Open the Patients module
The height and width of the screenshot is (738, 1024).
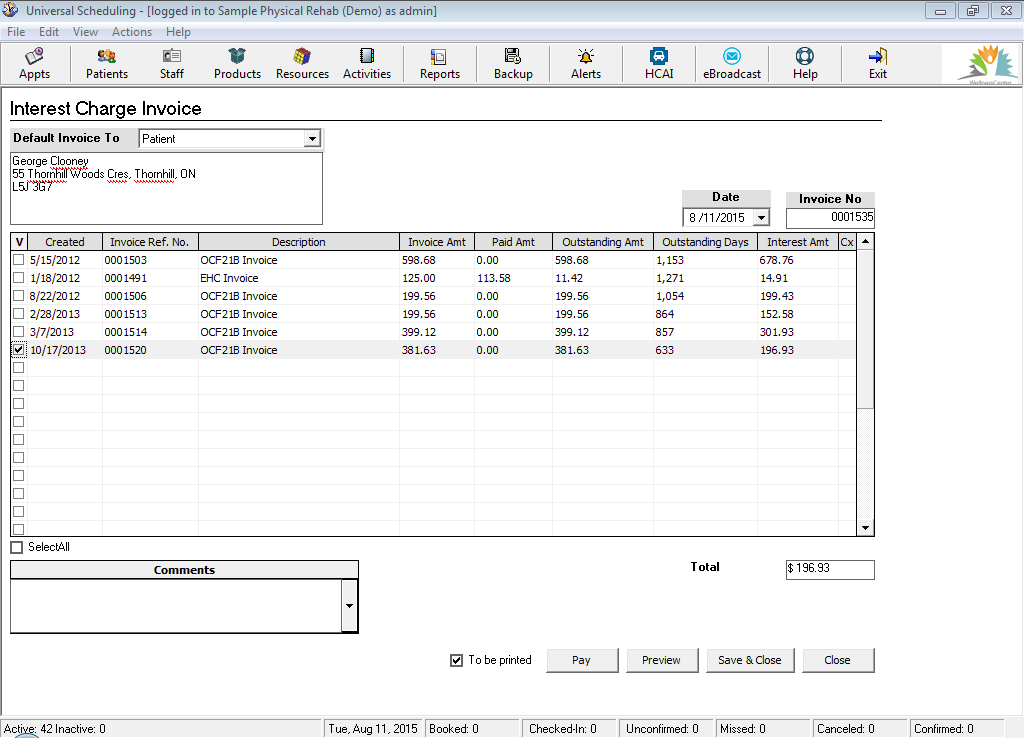point(106,63)
